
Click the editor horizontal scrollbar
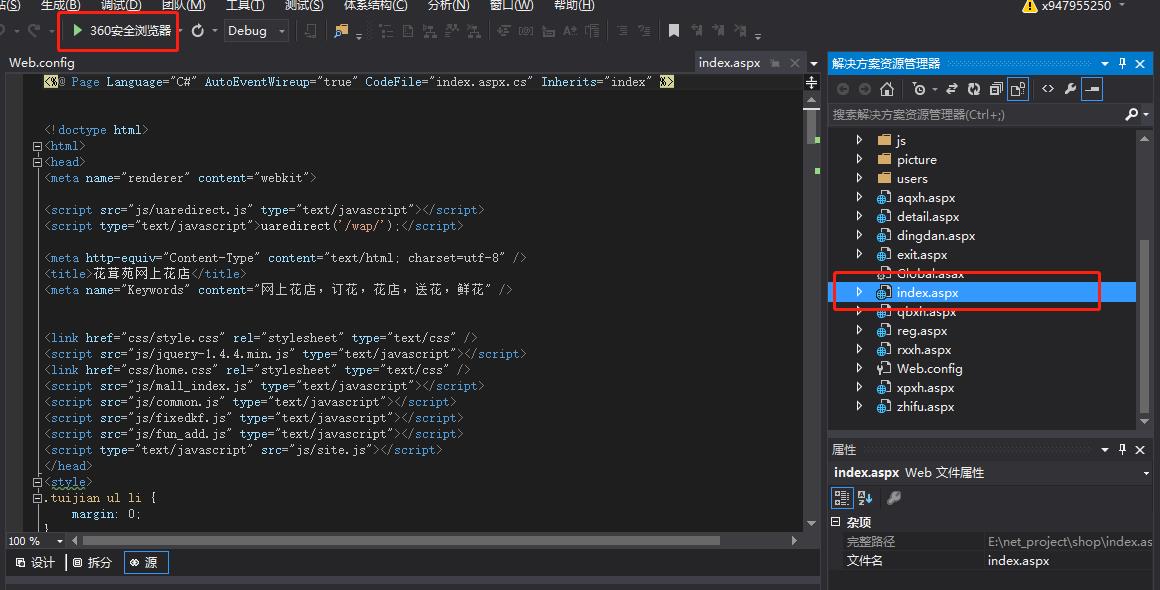[x=401, y=540]
